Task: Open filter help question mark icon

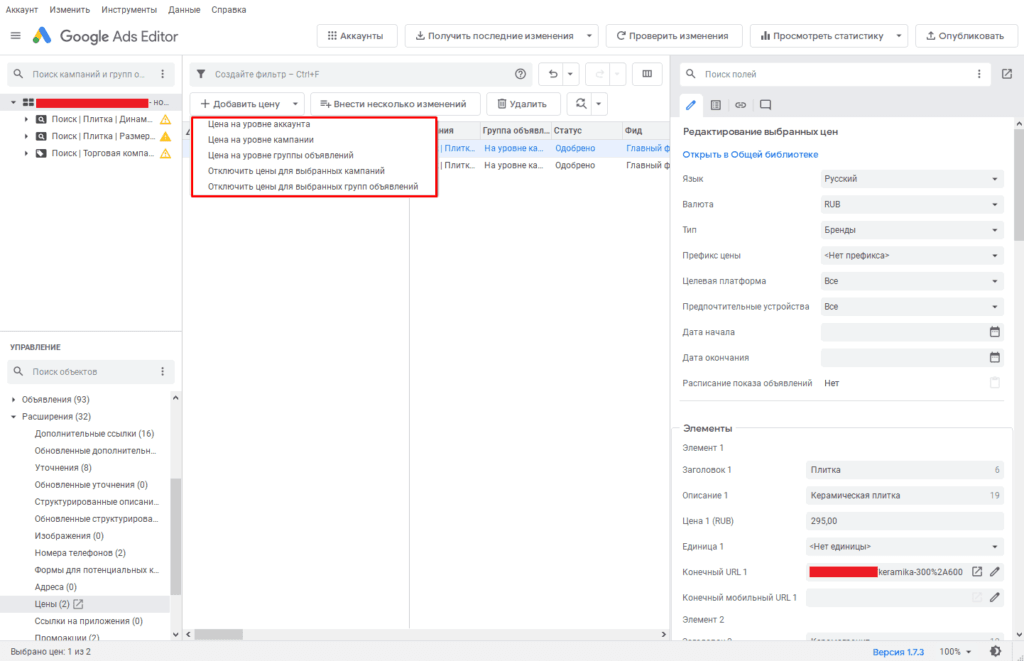Action: (520, 74)
